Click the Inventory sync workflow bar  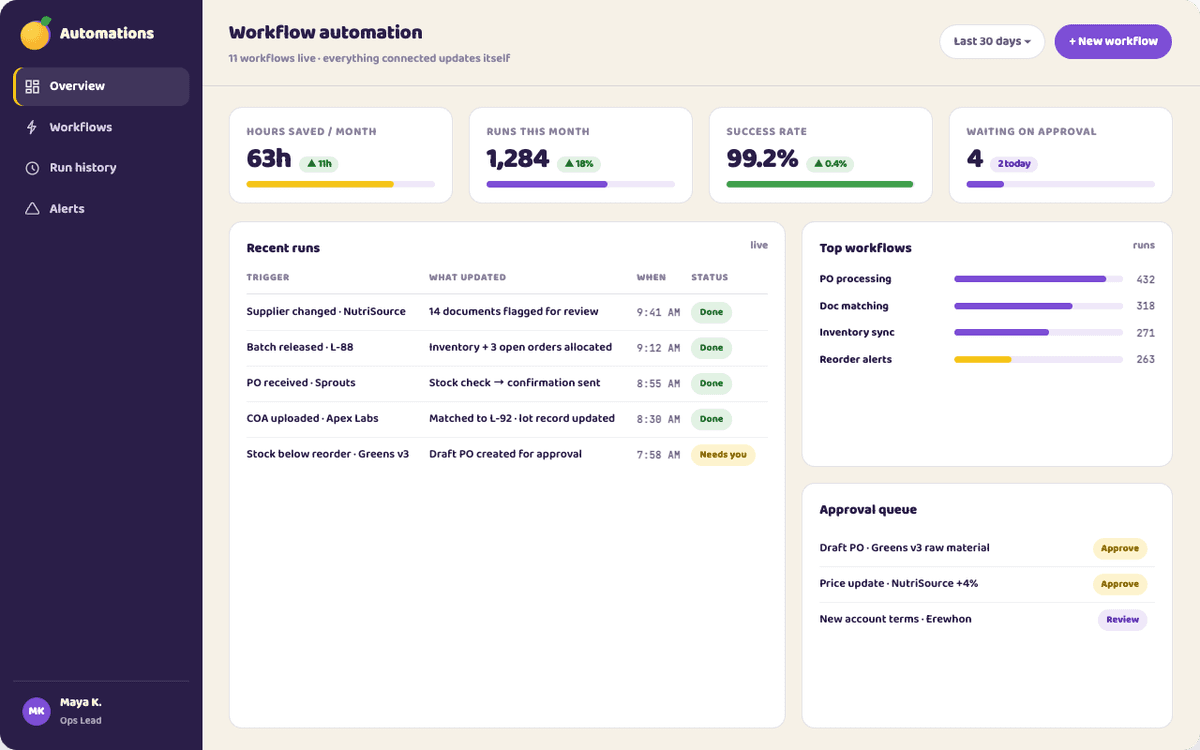click(1039, 333)
